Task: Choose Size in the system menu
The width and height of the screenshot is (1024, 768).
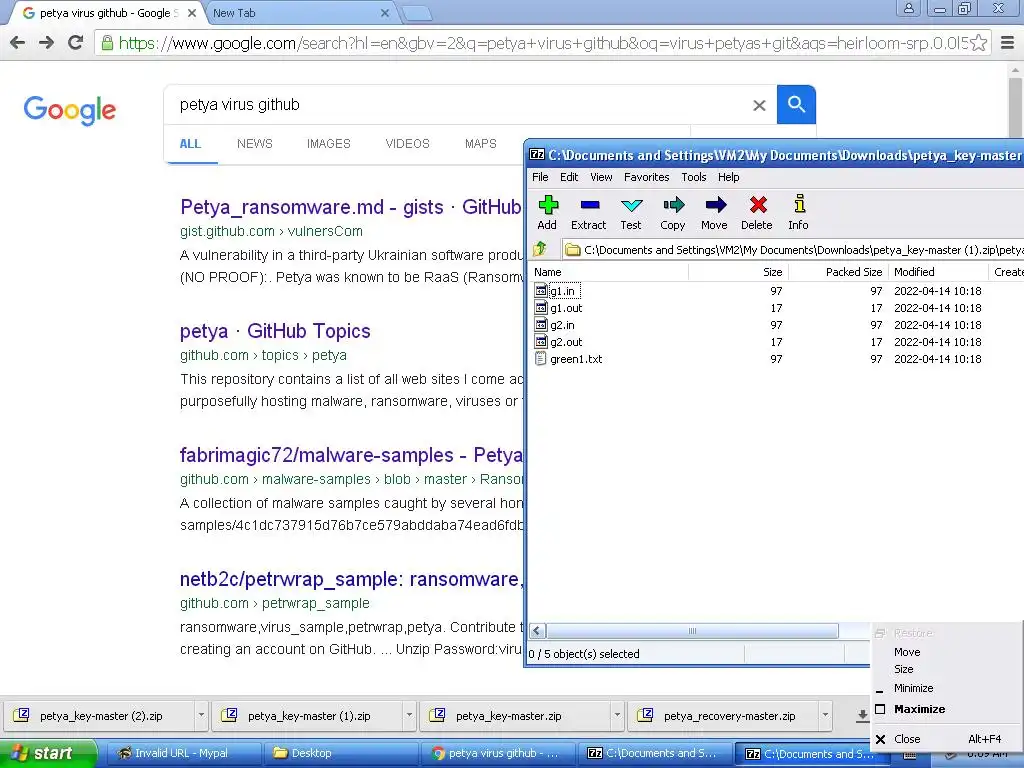Action: pos(946,669)
